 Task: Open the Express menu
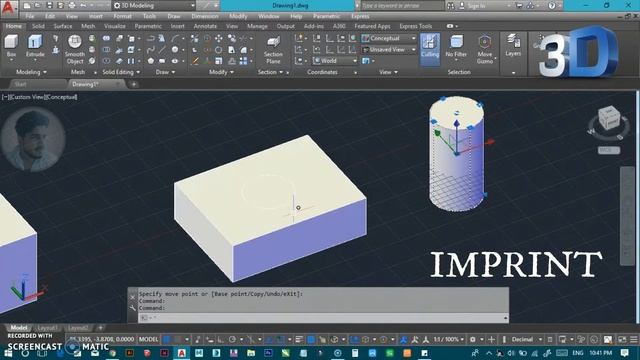click(360, 16)
